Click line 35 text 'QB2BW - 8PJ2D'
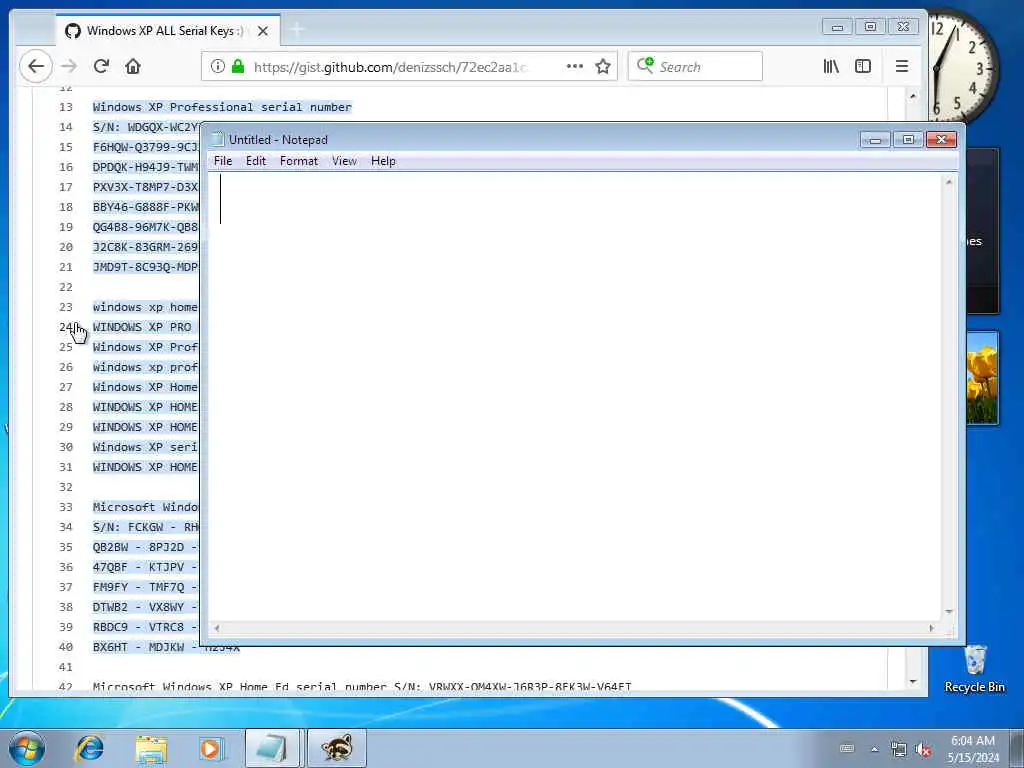 pos(138,547)
